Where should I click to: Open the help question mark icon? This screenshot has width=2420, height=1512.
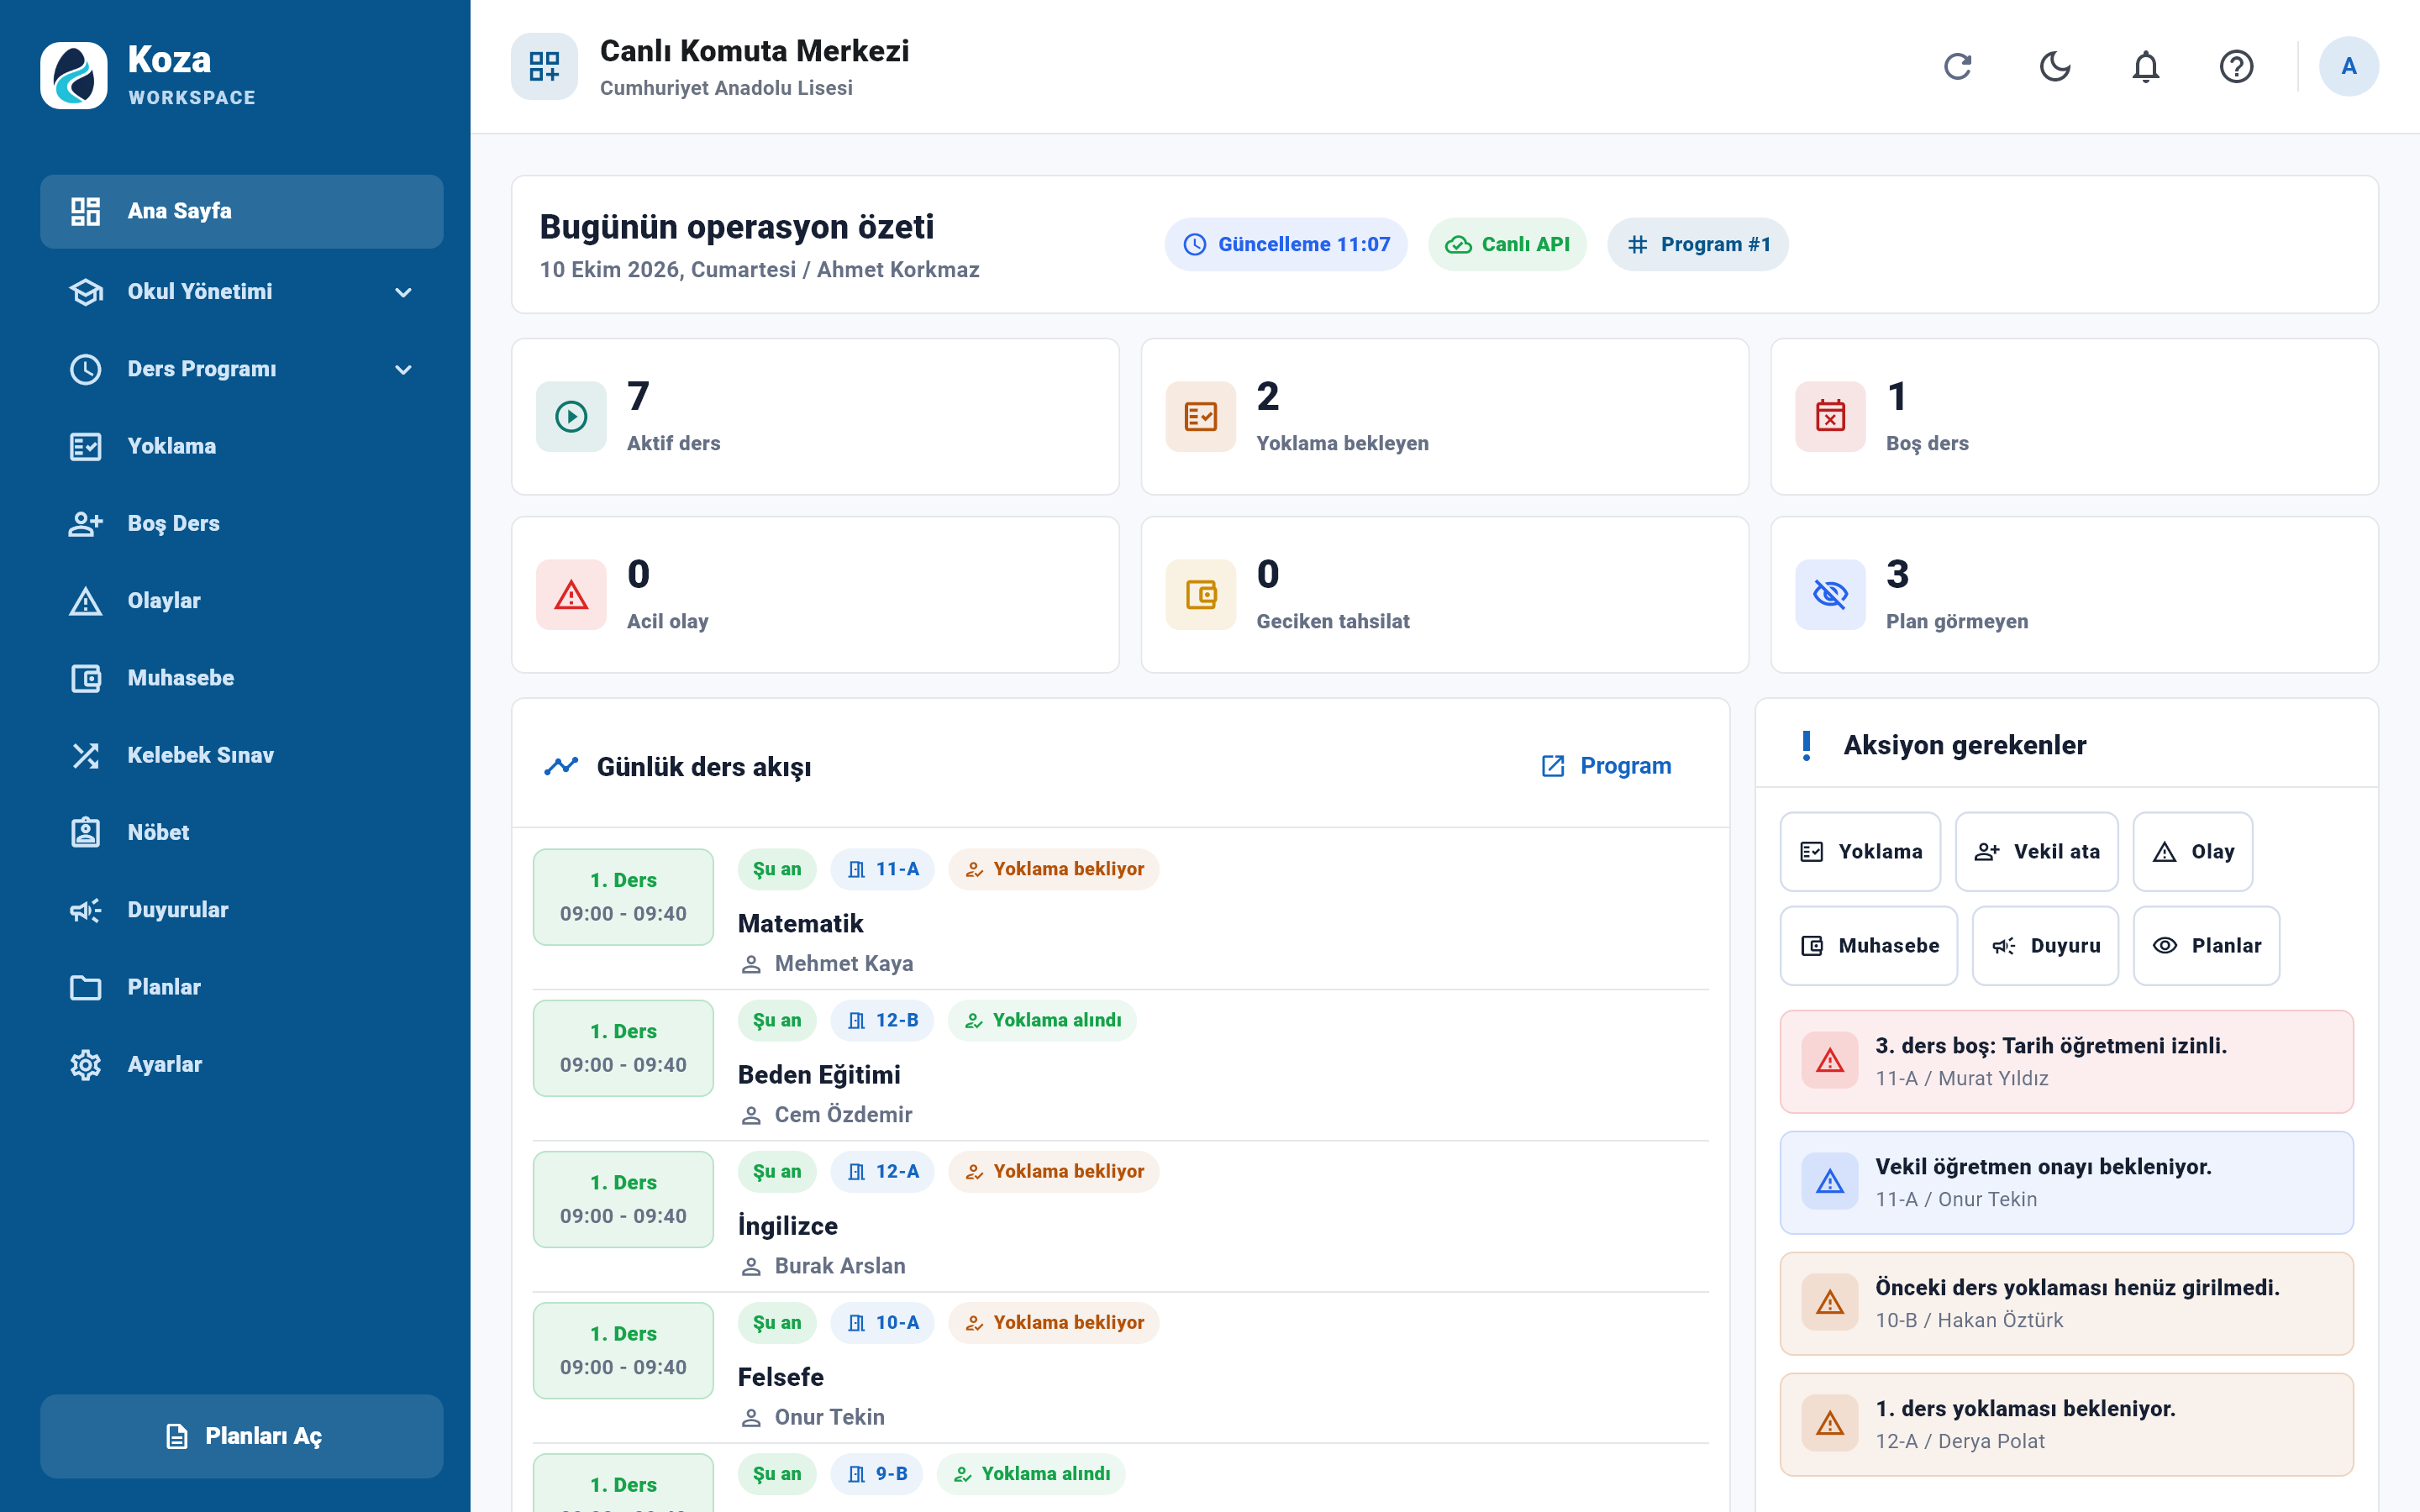2236,67
